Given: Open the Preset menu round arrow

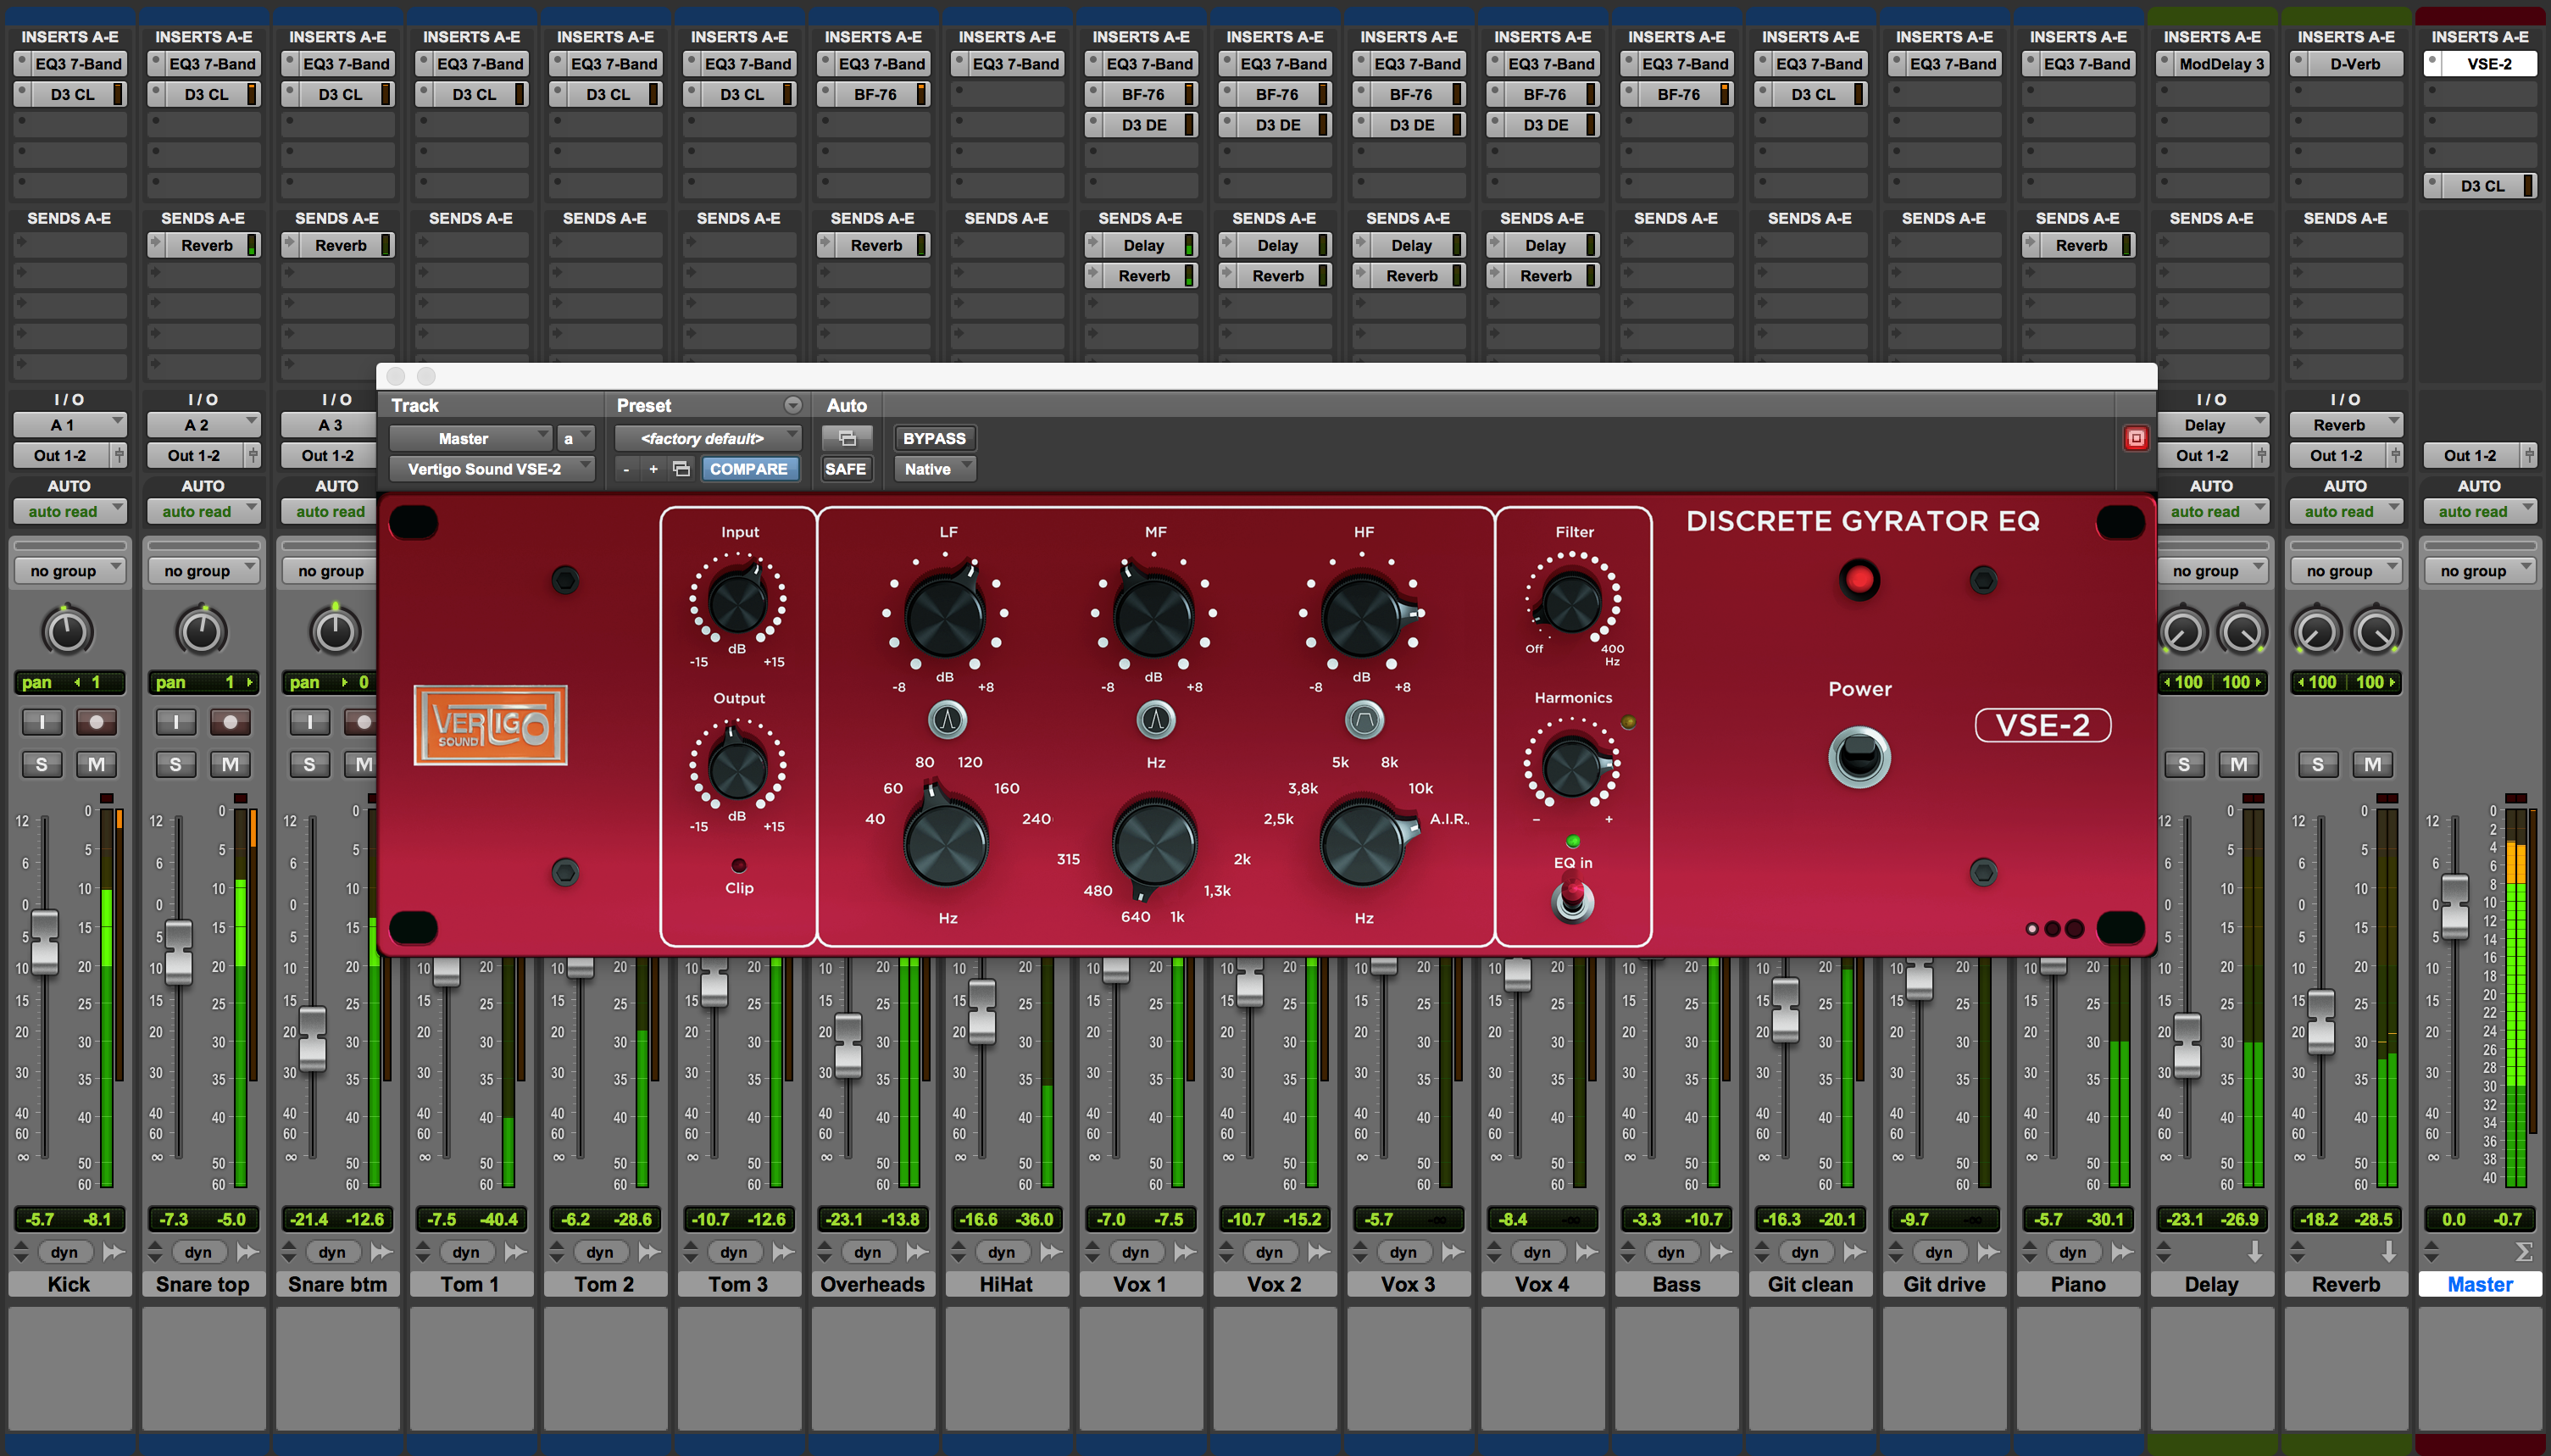Looking at the screenshot, I should [x=793, y=405].
